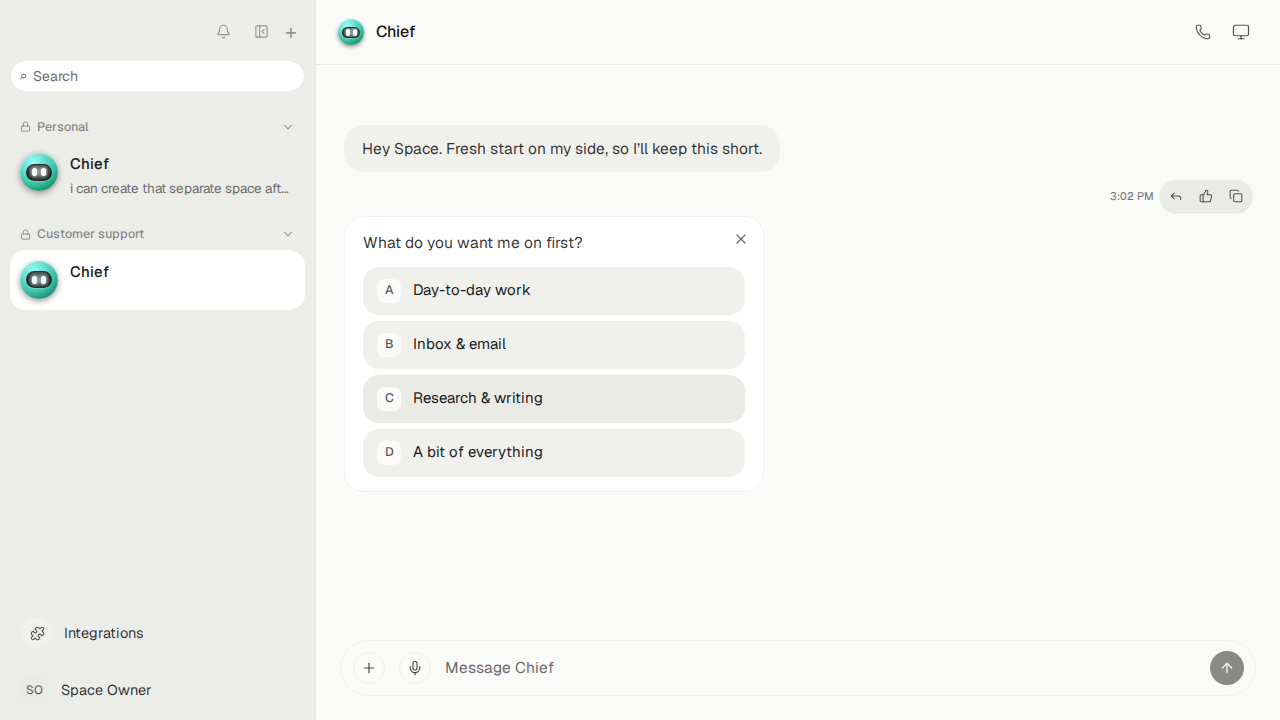This screenshot has height=720, width=1280.
Task: Activate the microphone voice input
Action: click(415, 668)
